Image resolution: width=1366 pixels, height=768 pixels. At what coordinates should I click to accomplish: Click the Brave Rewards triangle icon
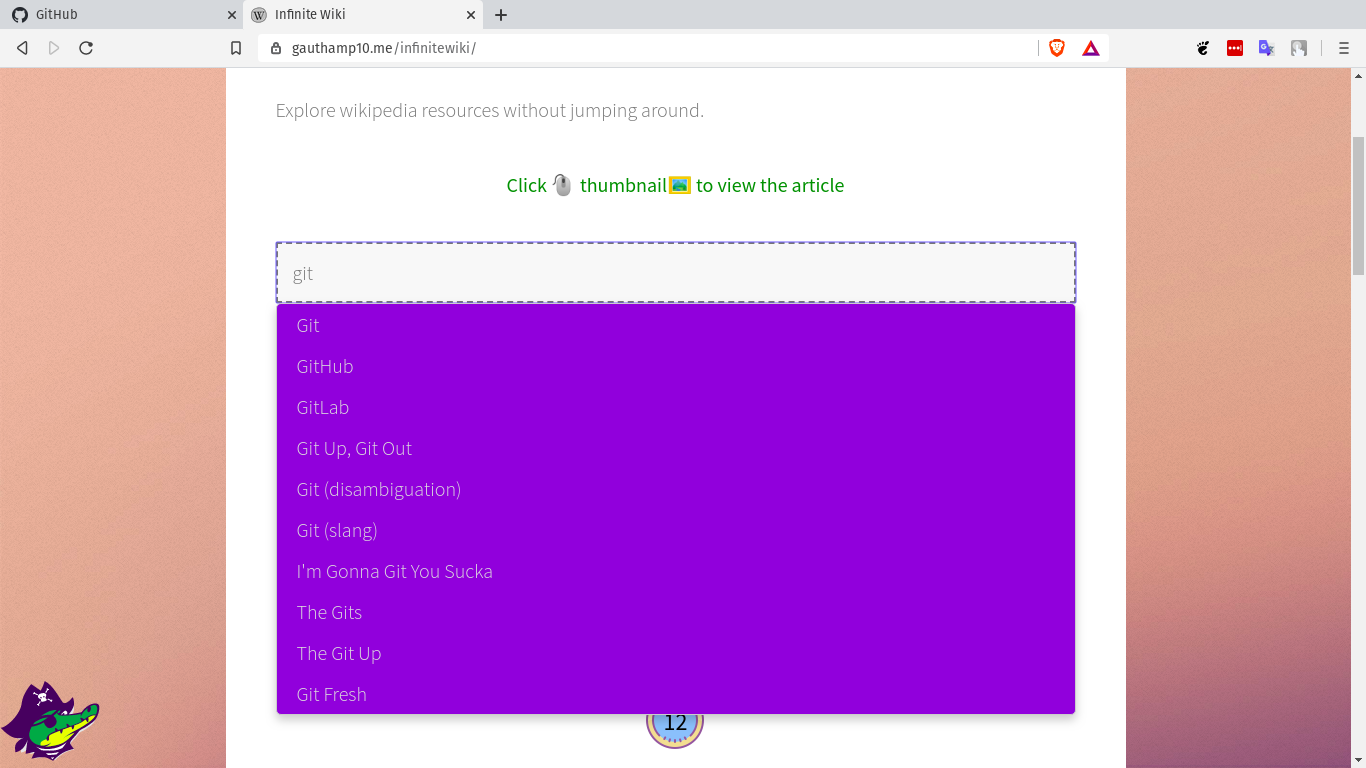pyautogui.click(x=1091, y=48)
